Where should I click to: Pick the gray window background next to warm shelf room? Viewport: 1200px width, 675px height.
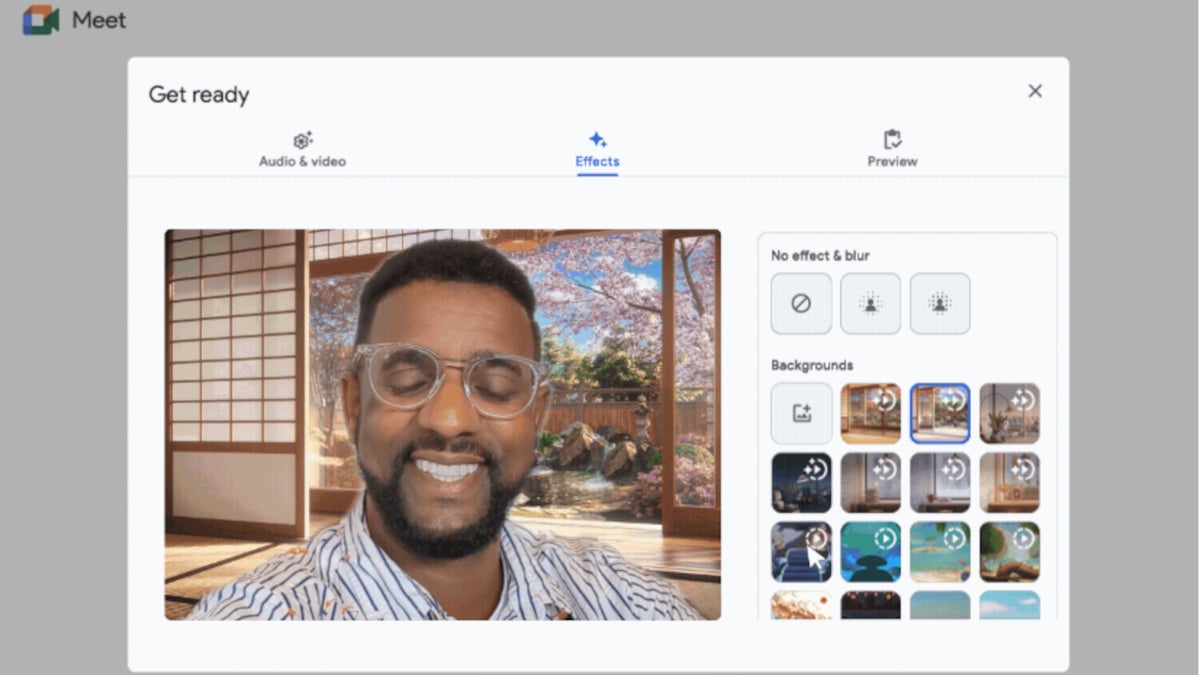click(940, 482)
